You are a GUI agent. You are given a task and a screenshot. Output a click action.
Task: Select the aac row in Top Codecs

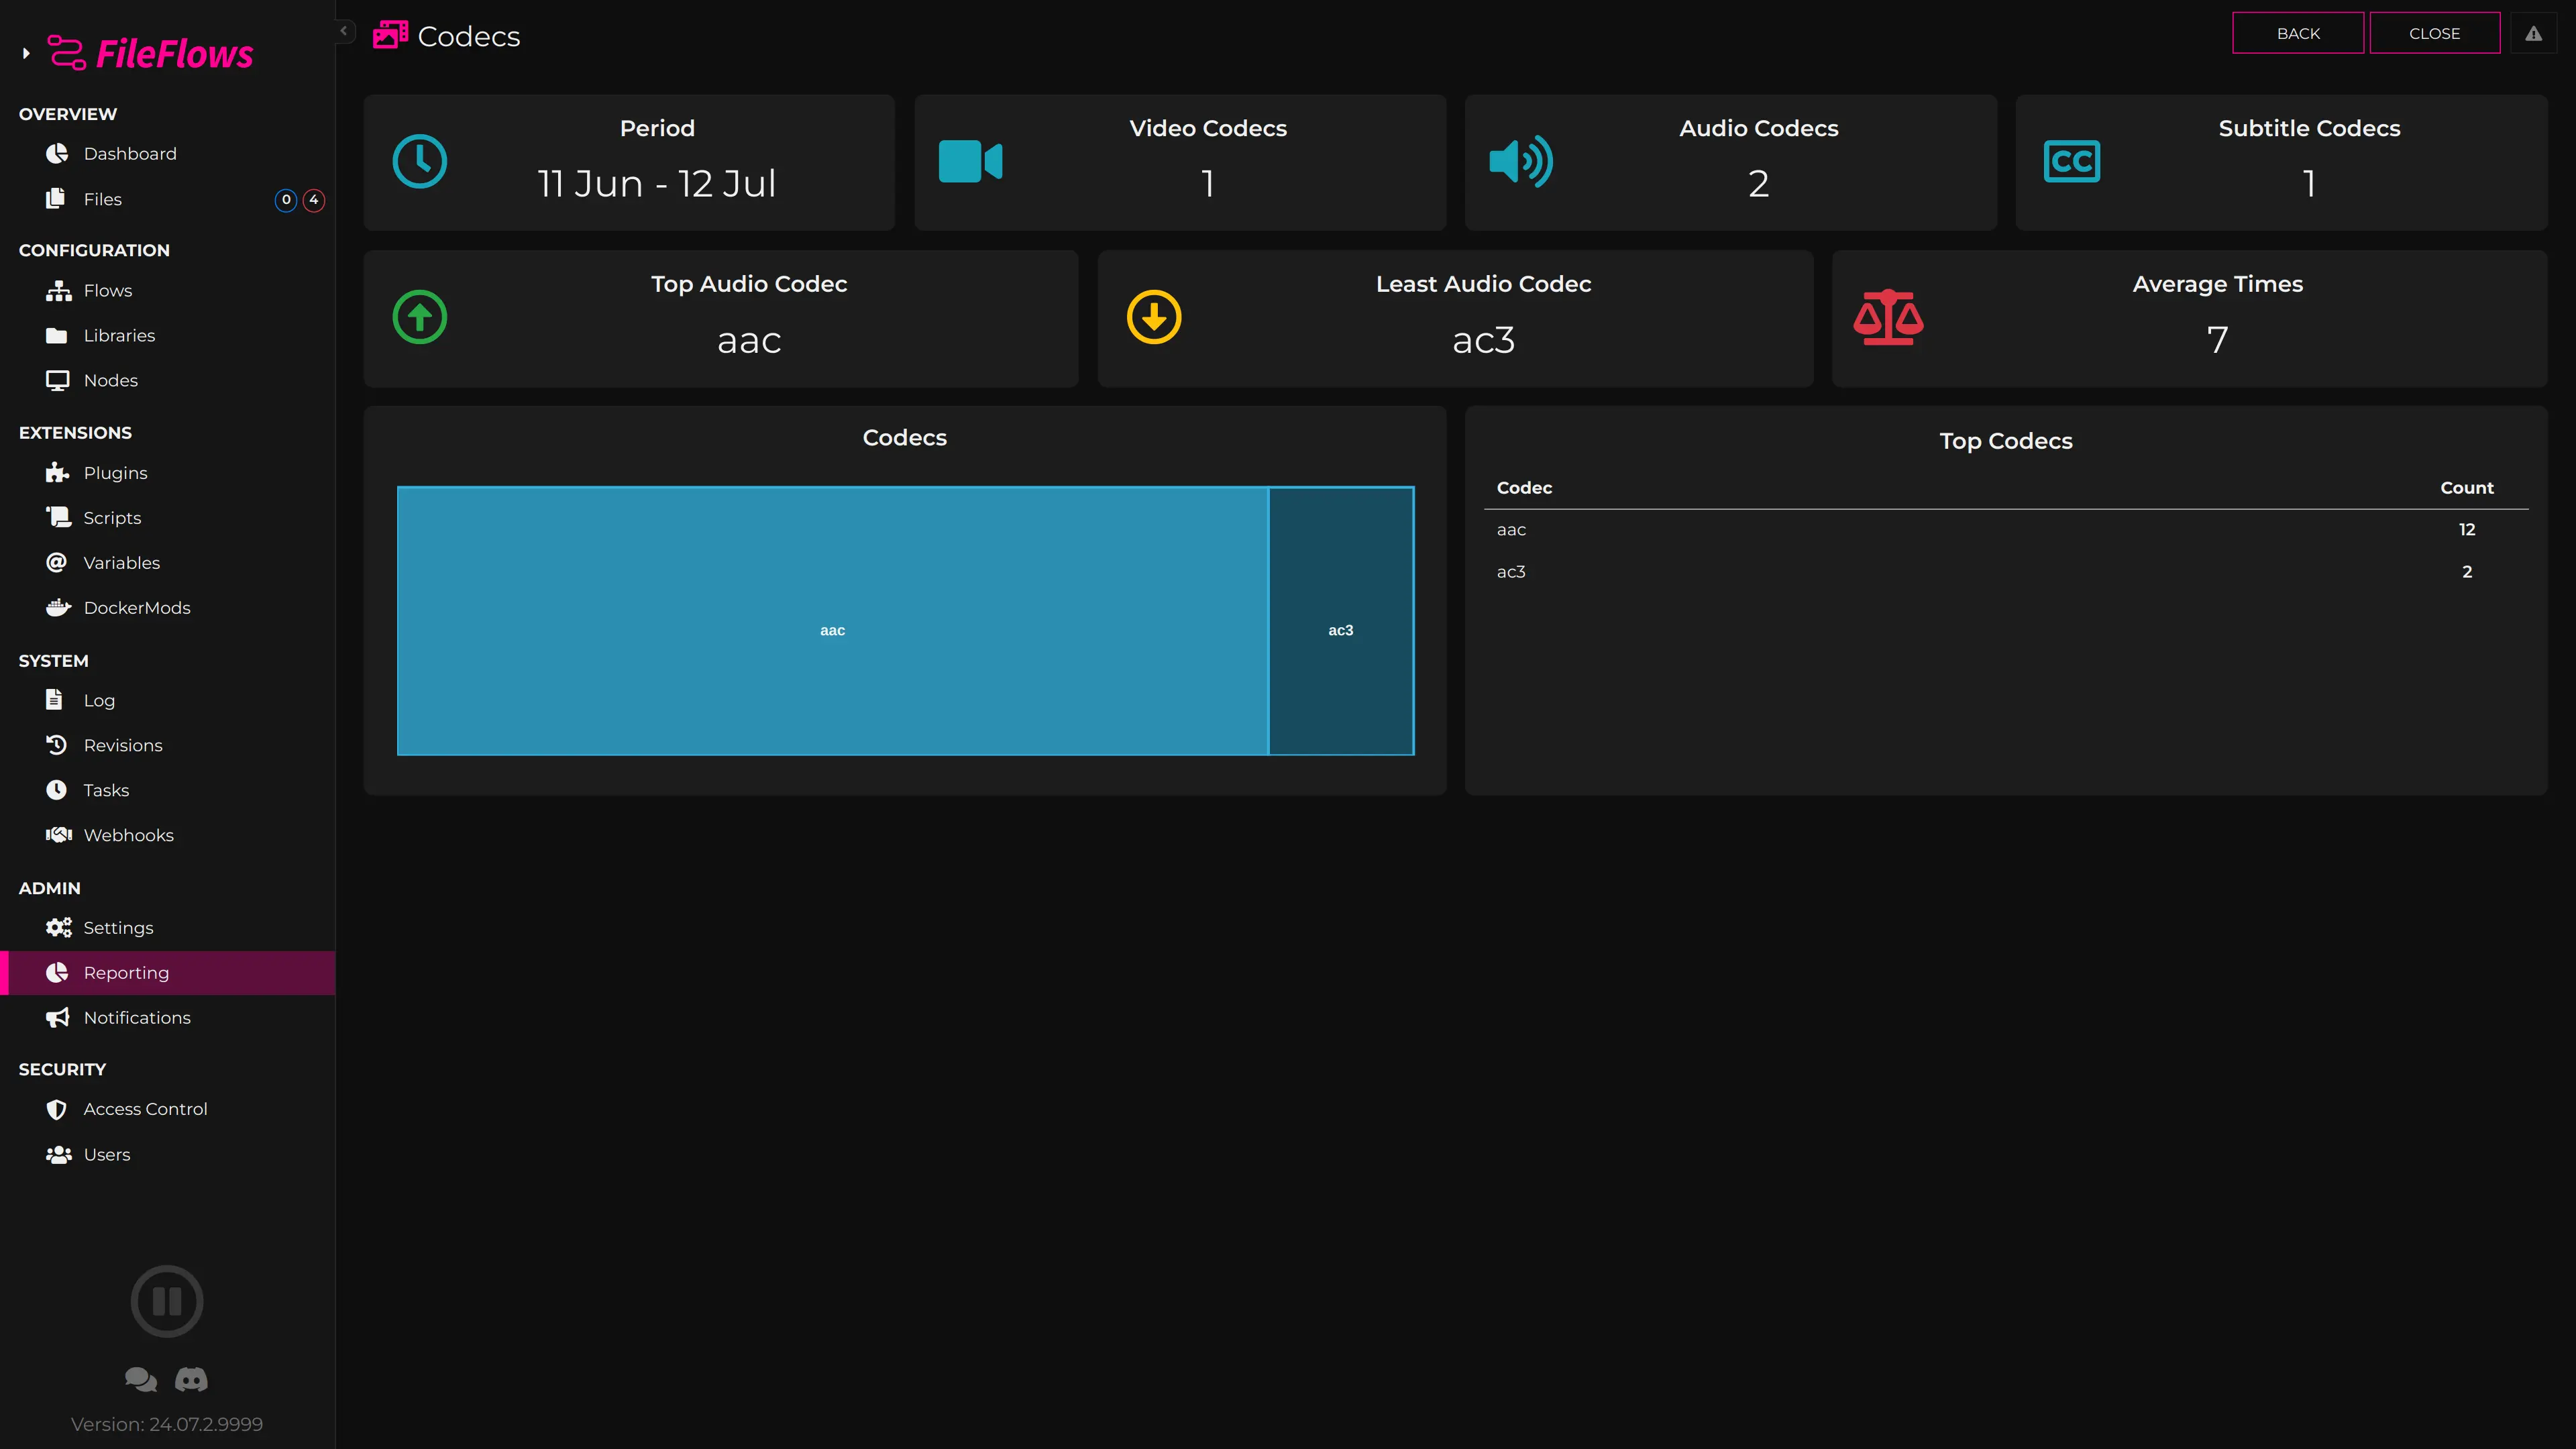coord(2006,530)
